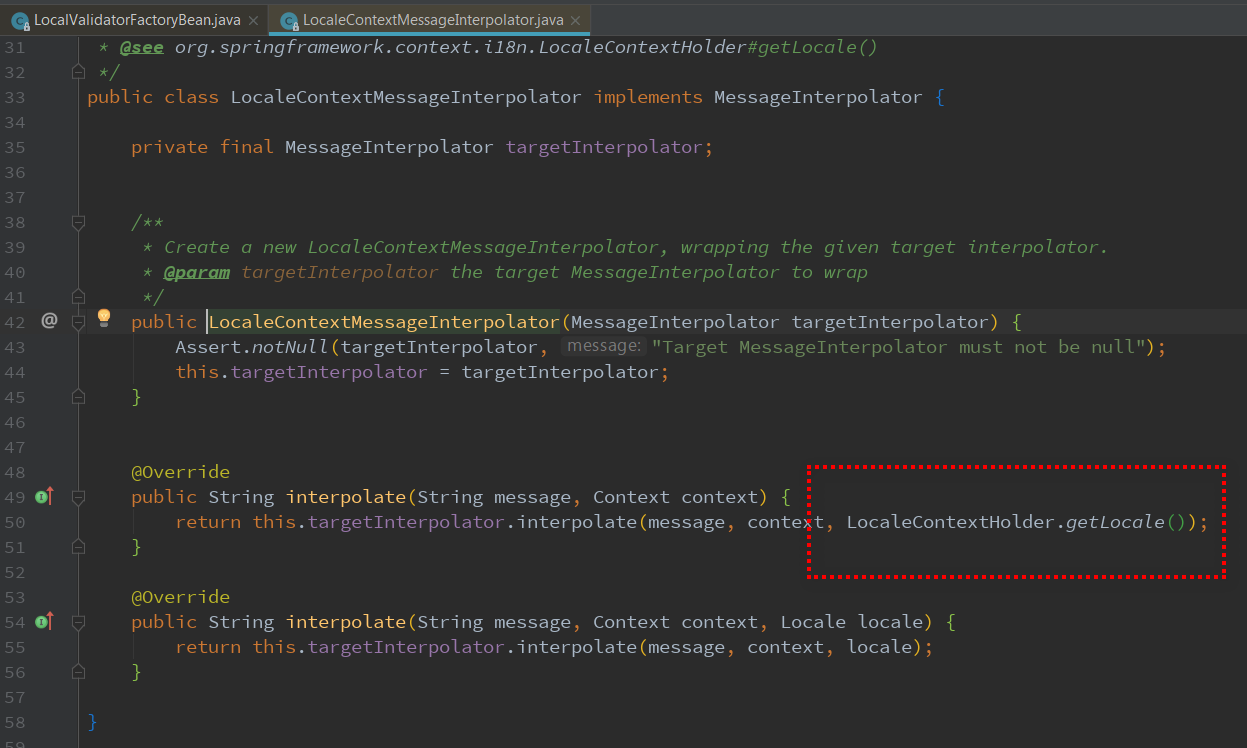Viewport: 1247px width, 748px height.
Task: Click the @Override annotation on line 53
Action: [180, 597]
